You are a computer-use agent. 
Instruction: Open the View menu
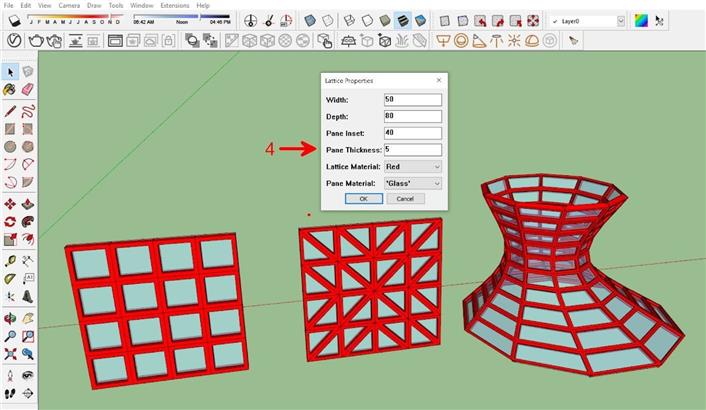(45, 5)
